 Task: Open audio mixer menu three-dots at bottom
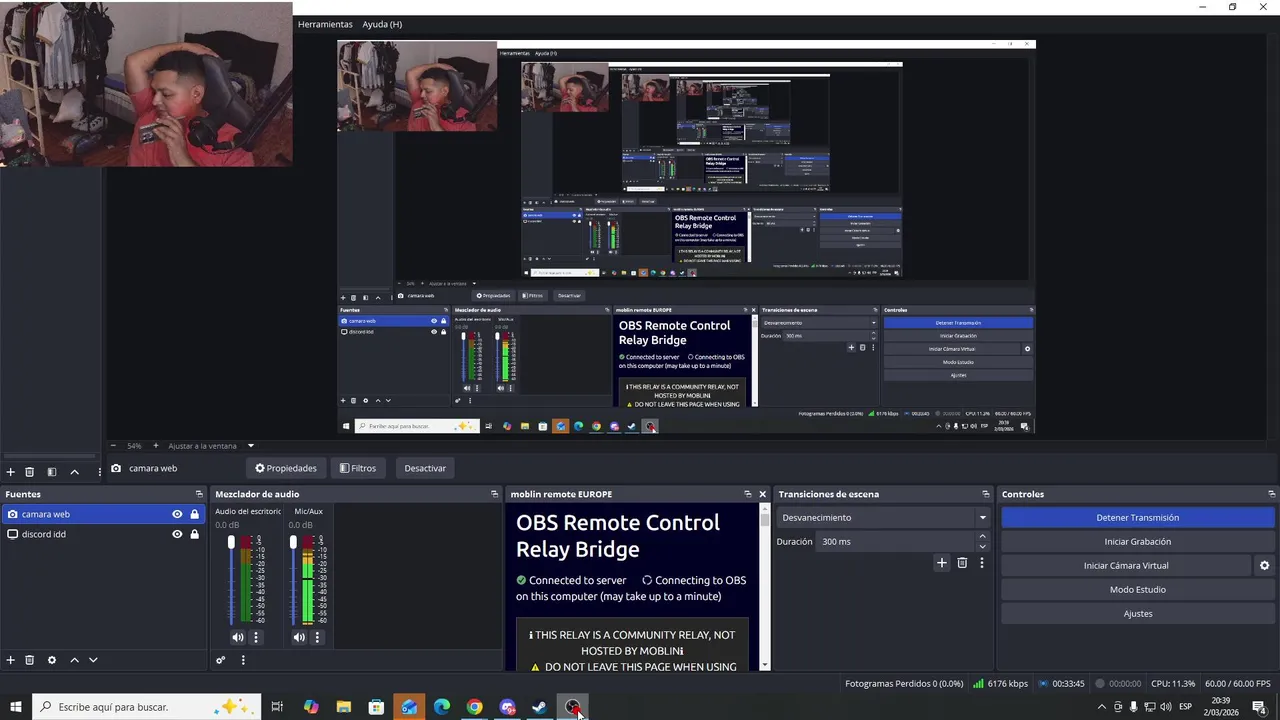pos(242,660)
